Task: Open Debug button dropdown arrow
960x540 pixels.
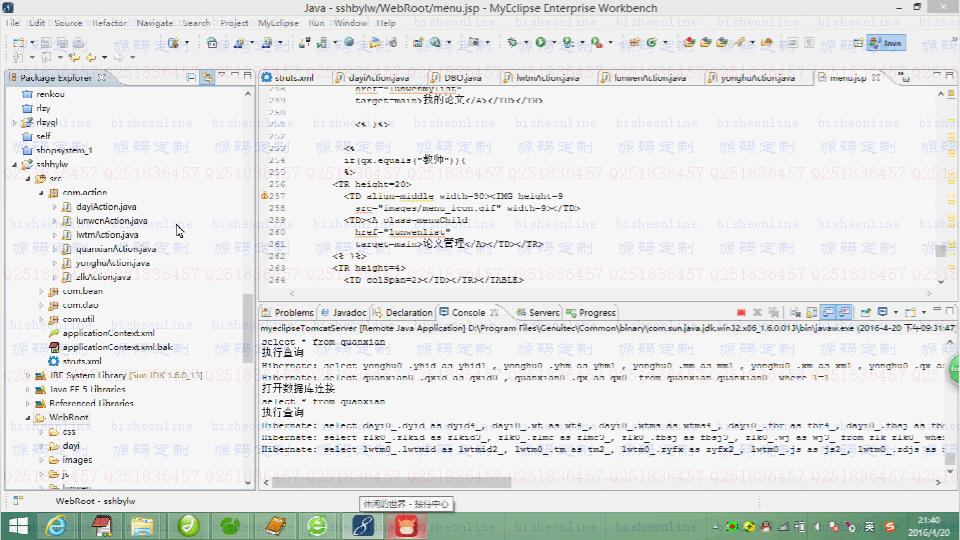Action: pos(525,43)
